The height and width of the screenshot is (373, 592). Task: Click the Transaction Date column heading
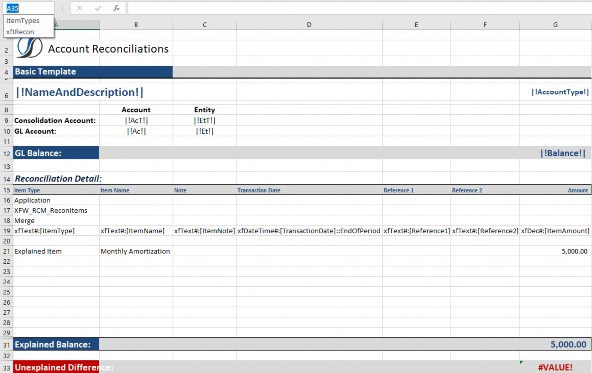pyautogui.click(x=259, y=190)
